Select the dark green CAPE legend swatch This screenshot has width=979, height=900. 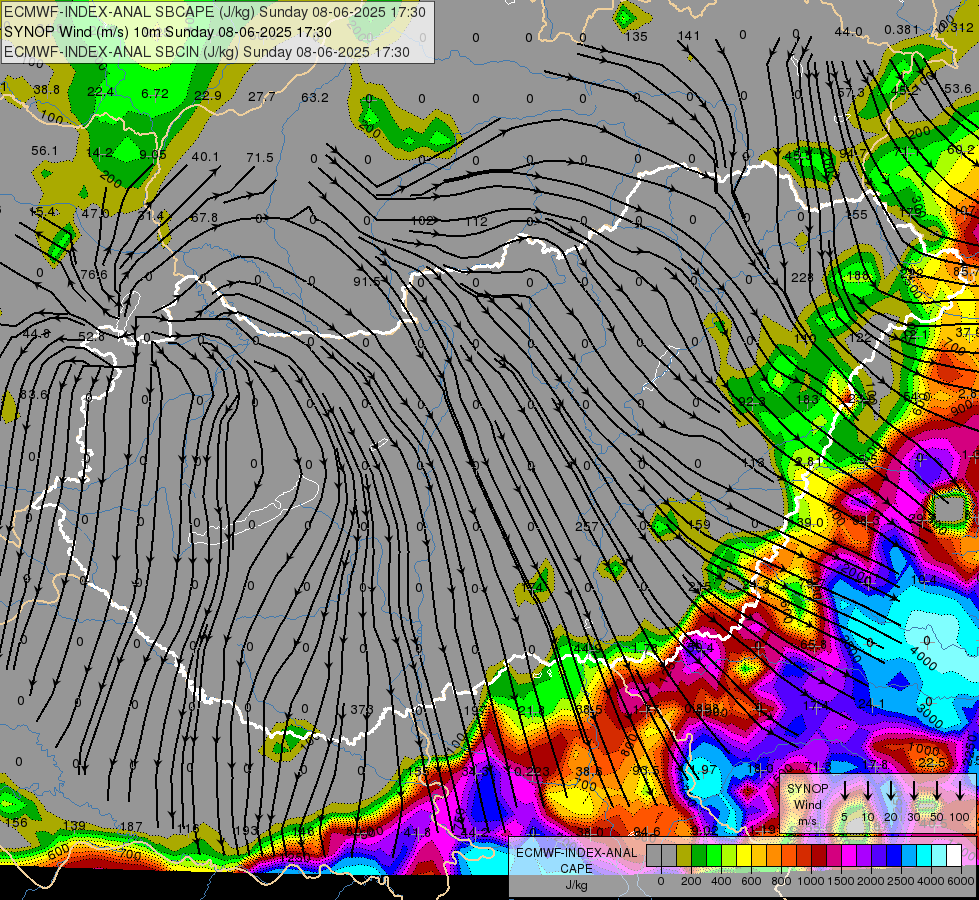tap(699, 856)
